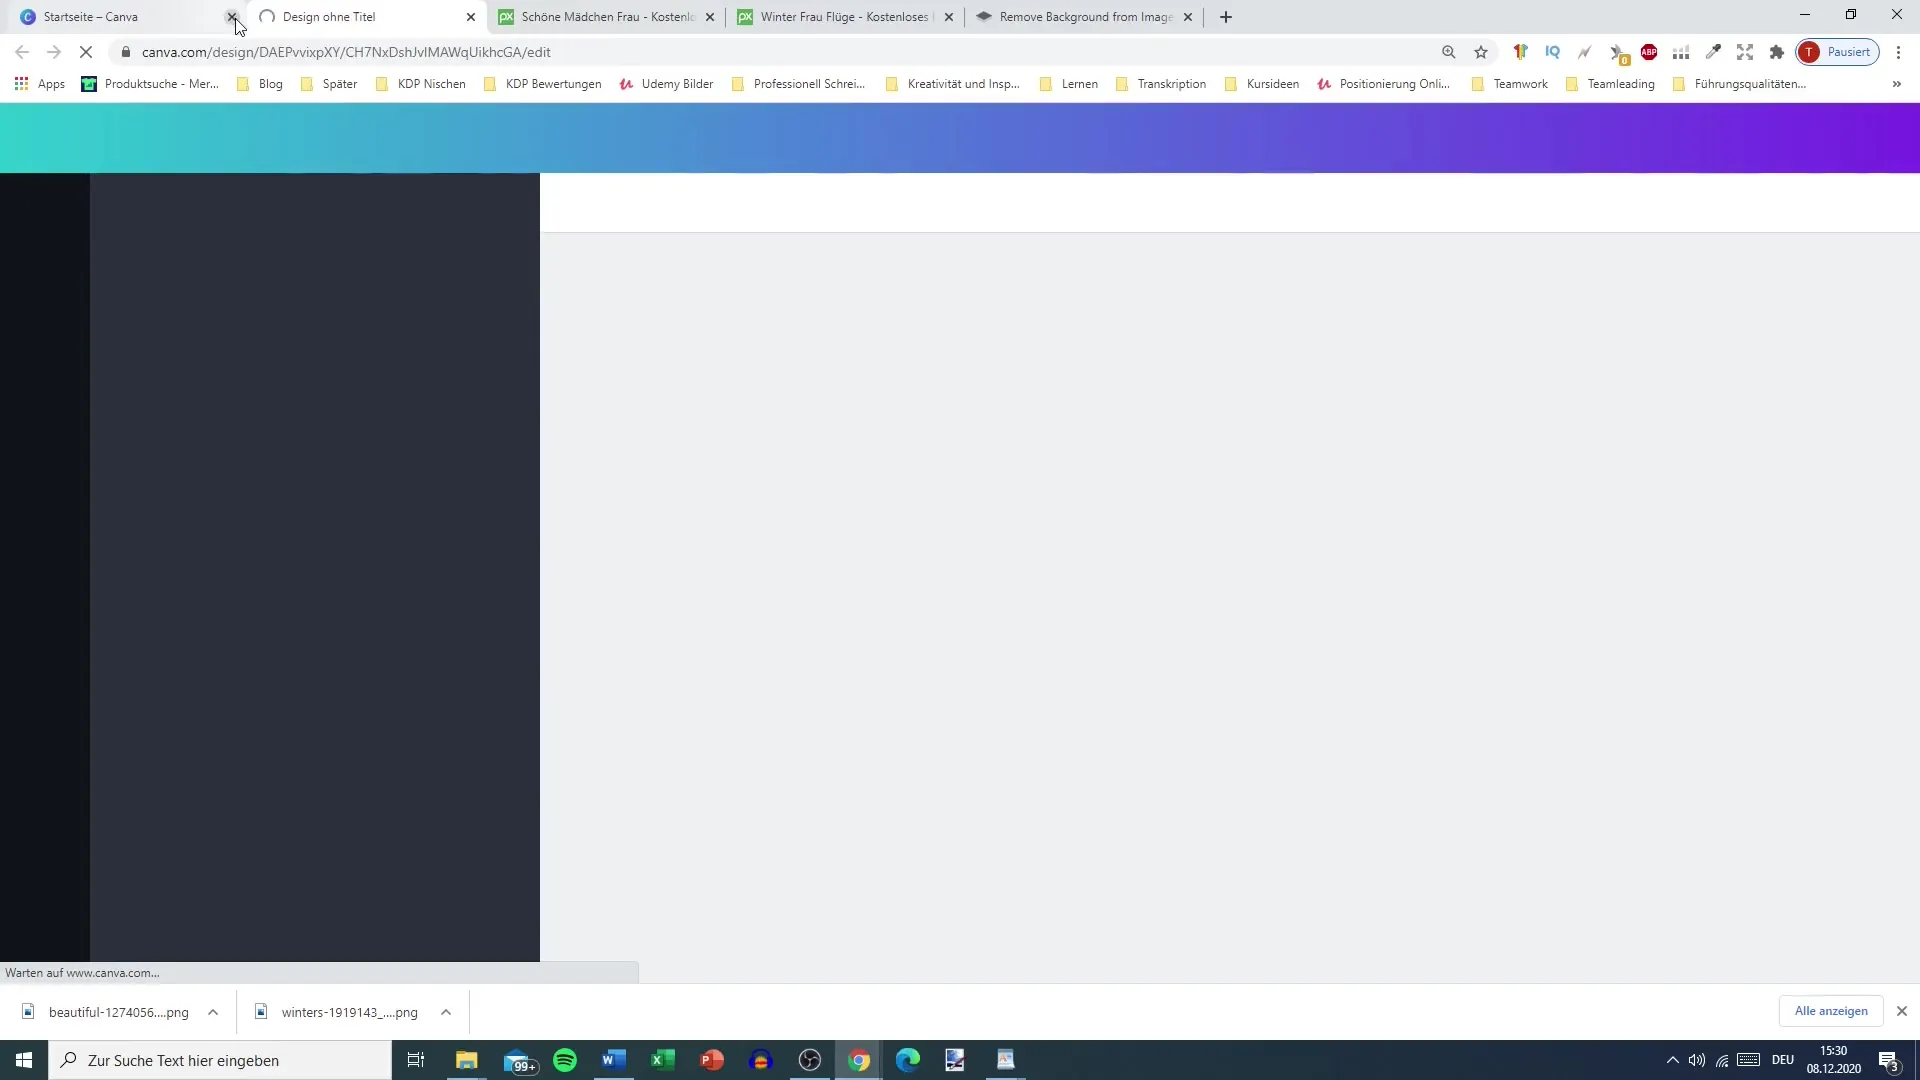Stop loading the page

tap(86, 52)
